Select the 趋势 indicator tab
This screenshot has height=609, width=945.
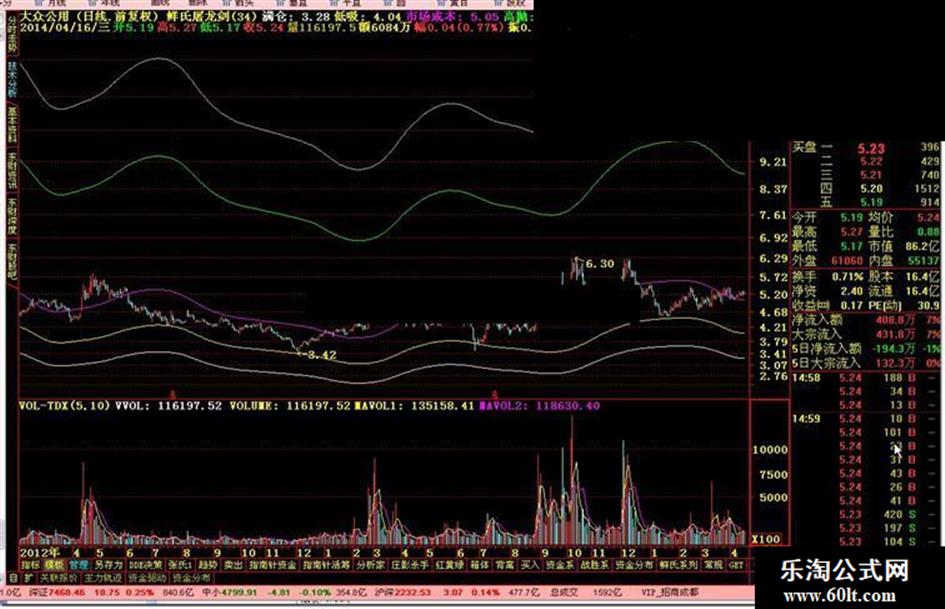[207, 565]
